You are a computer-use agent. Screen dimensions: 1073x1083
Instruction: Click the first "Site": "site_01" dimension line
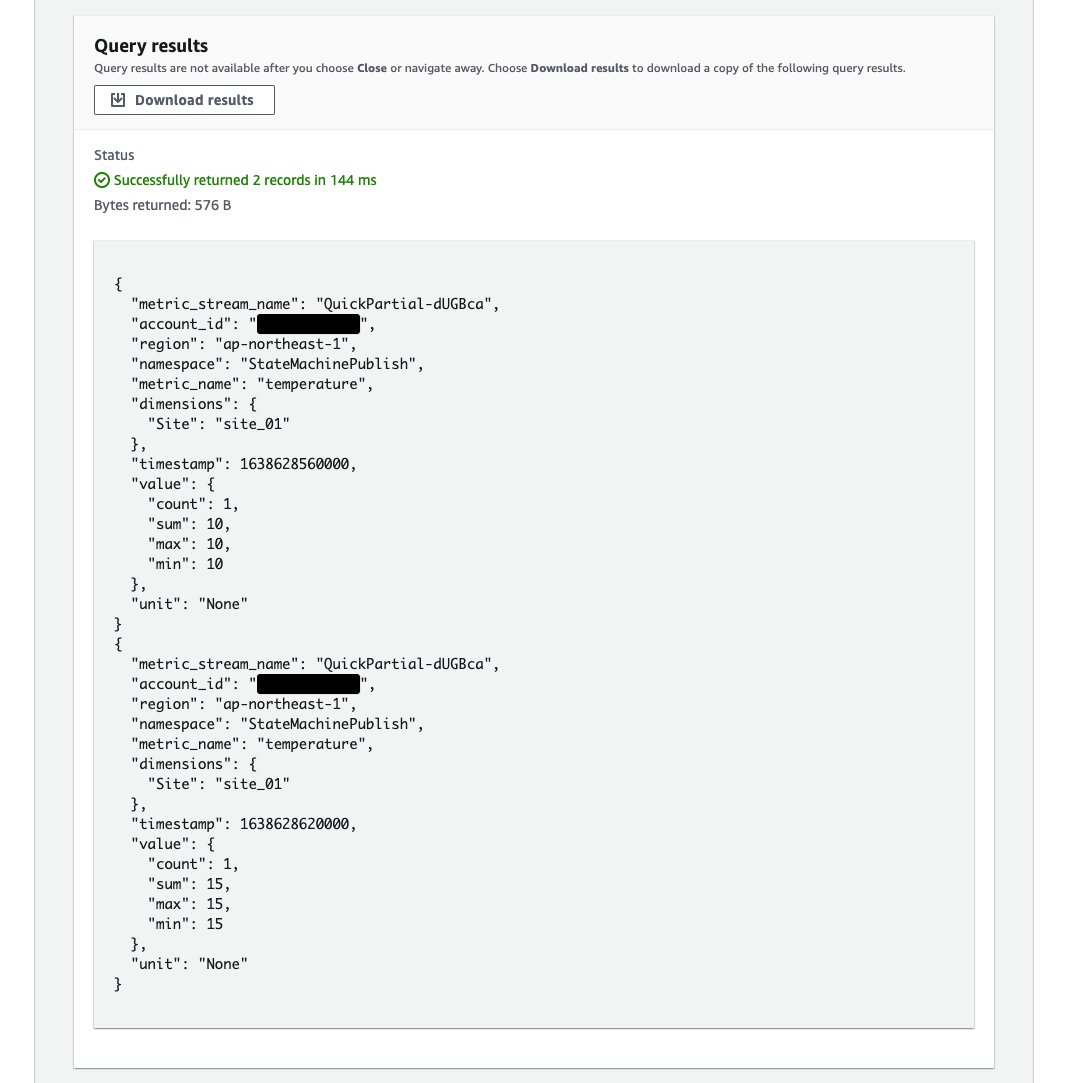(x=219, y=424)
